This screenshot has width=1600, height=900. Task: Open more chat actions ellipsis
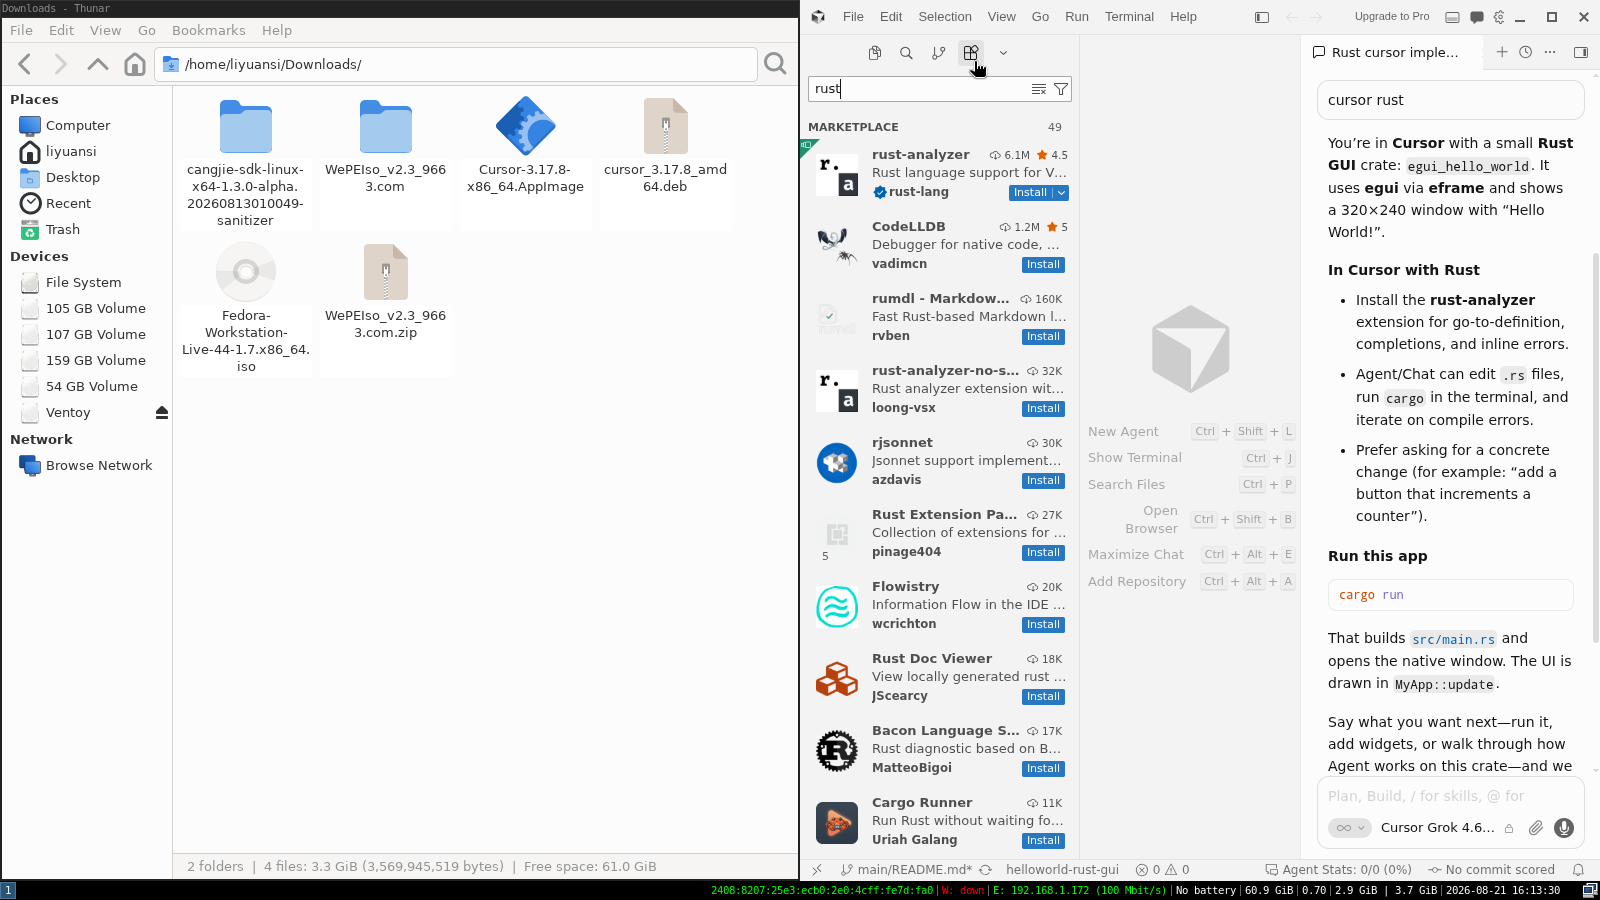1550,52
